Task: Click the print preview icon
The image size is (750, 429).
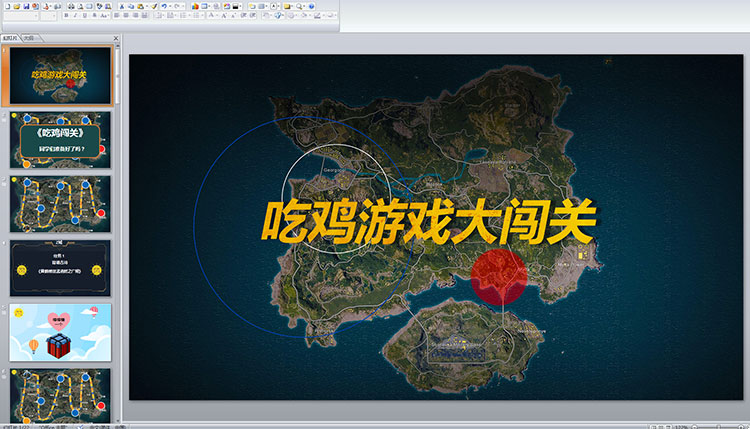Action: (80, 6)
